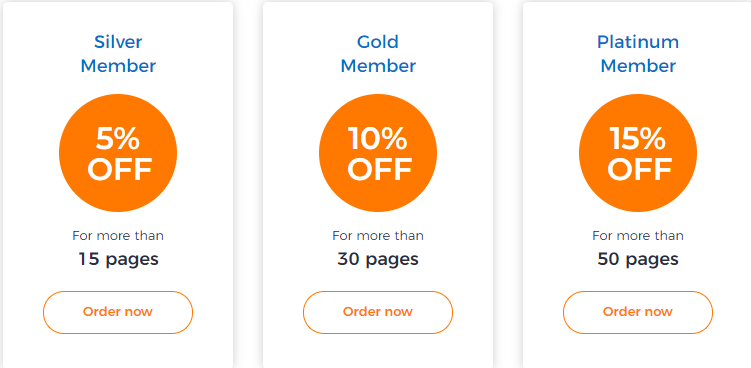
Task: Click the word 'Member' under Silver
Action: [118, 66]
